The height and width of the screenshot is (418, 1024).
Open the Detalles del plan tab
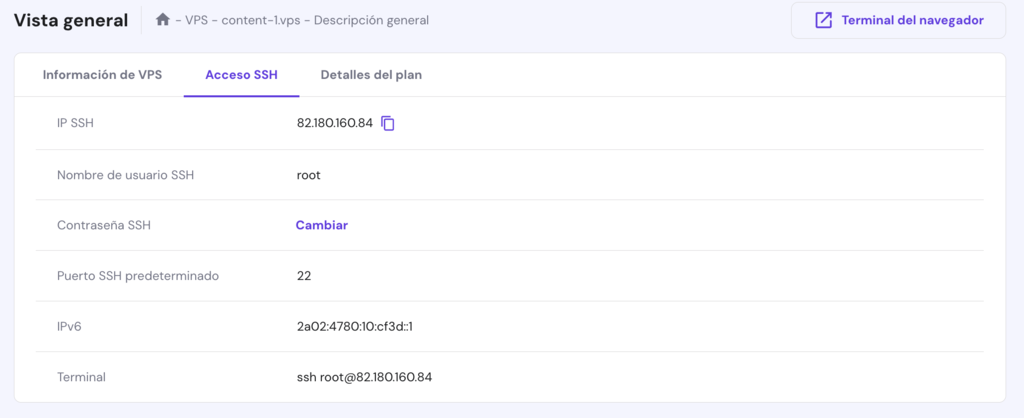click(371, 75)
